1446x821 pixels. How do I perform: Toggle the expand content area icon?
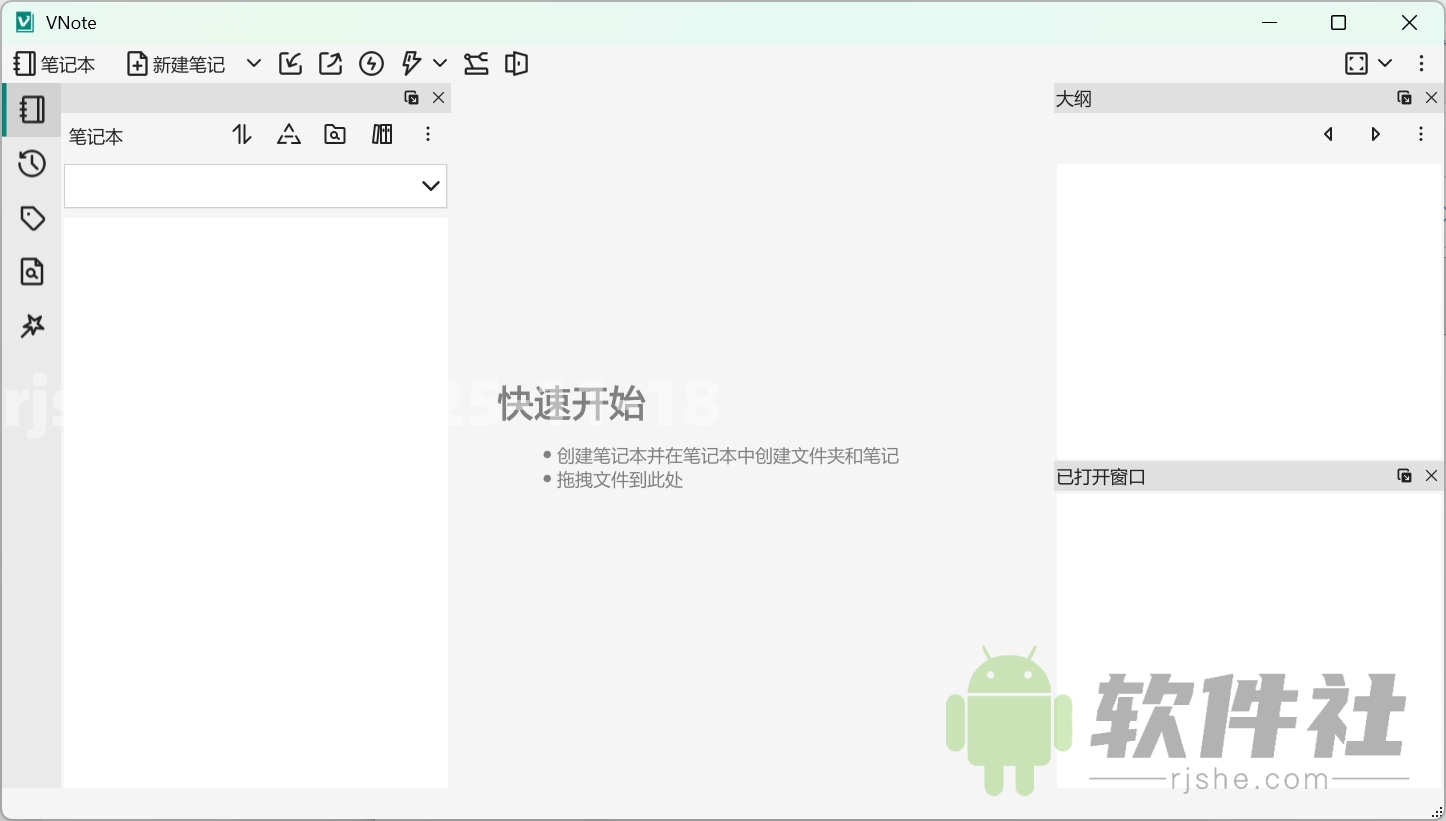(1357, 63)
